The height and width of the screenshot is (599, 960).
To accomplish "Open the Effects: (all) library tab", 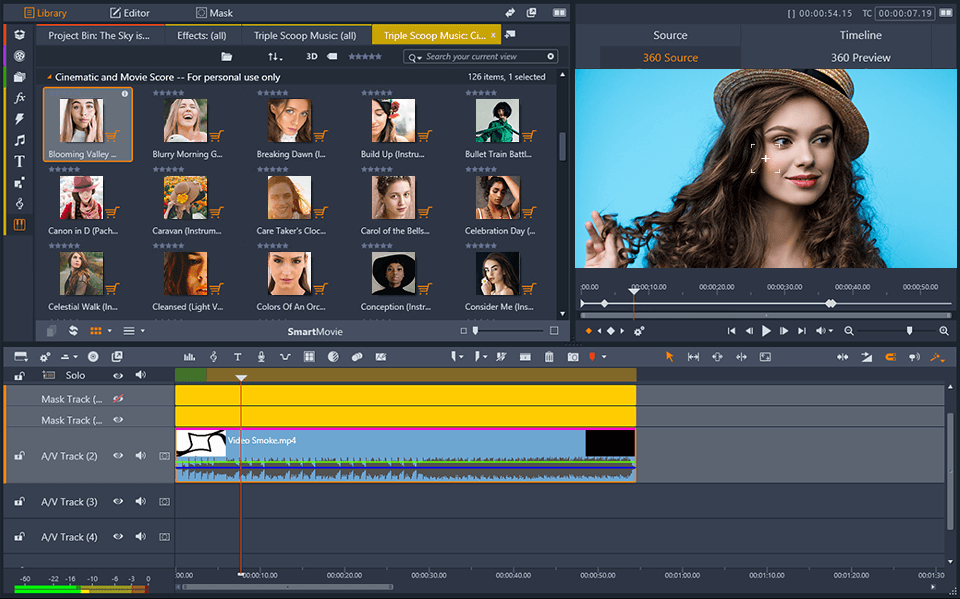I will [204, 35].
